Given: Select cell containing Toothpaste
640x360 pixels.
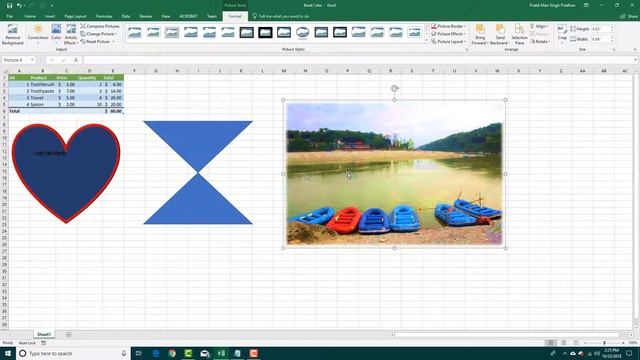Looking at the screenshot, I should pos(42,91).
